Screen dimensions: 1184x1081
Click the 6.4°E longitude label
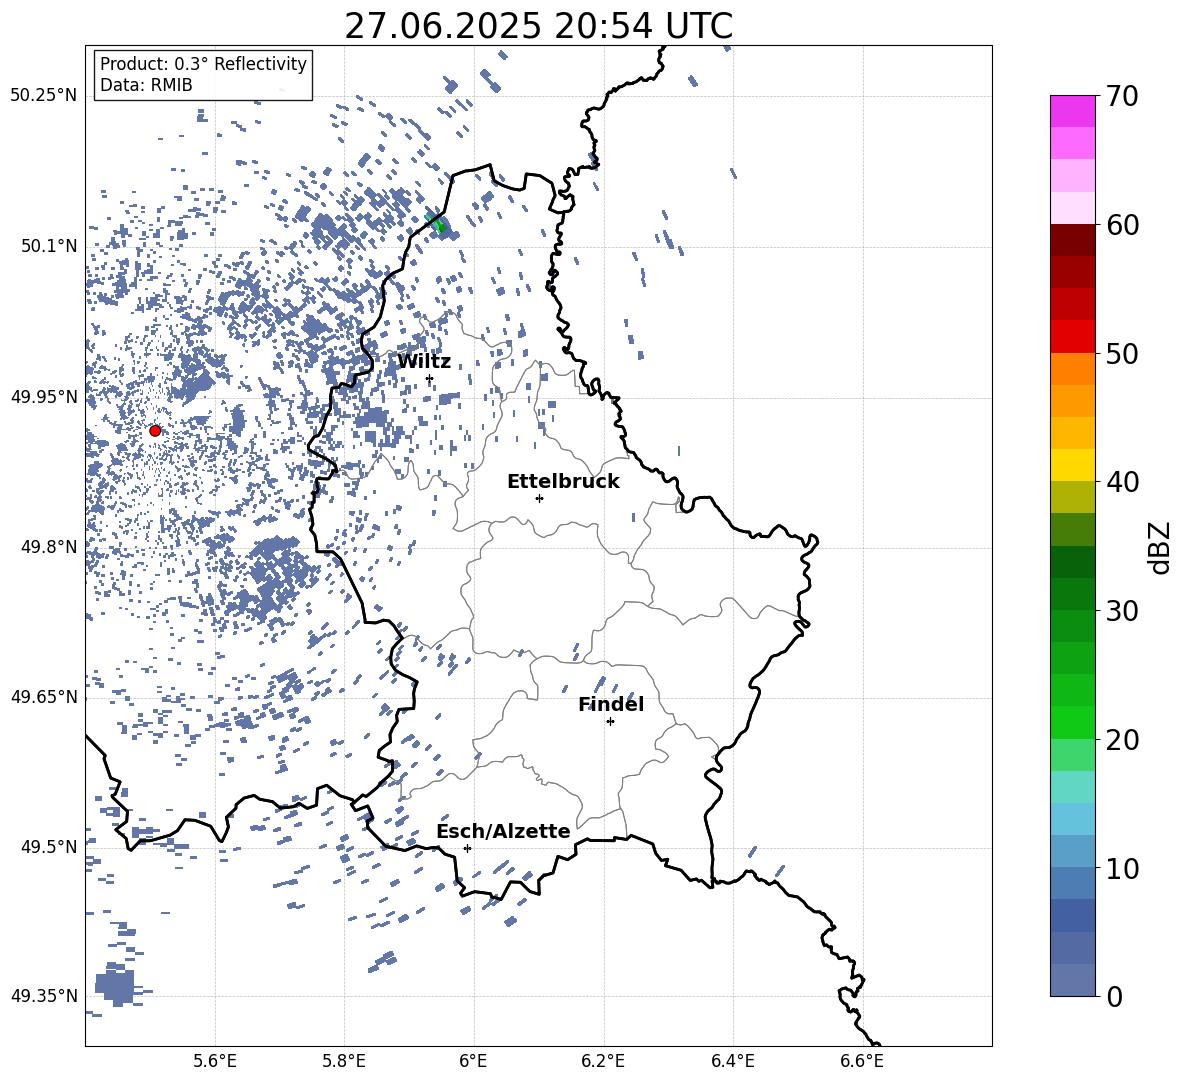point(733,1061)
